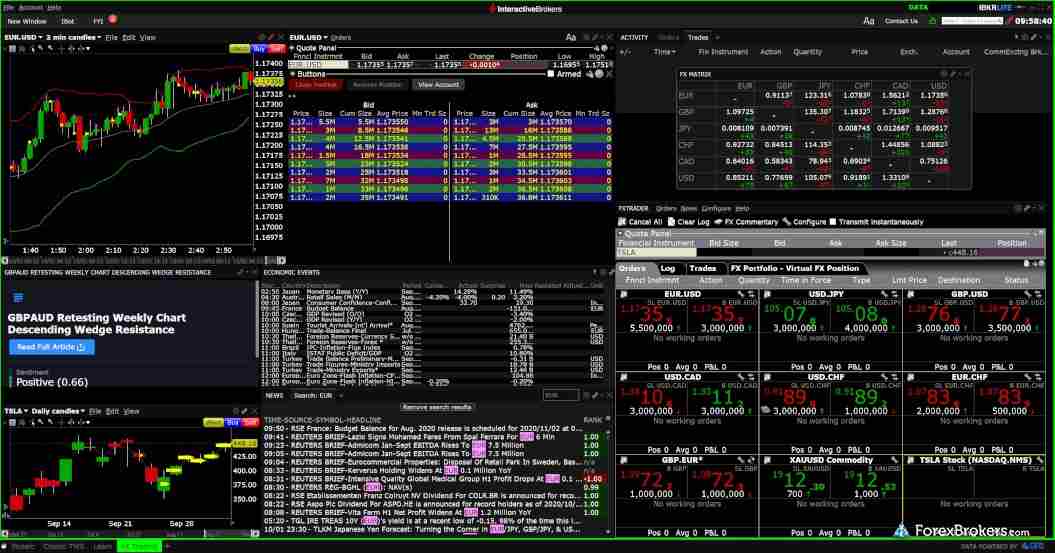Open the FX Portfolio - Virtual FX Position tab
This screenshot has width=1055, height=553.
coord(795,268)
